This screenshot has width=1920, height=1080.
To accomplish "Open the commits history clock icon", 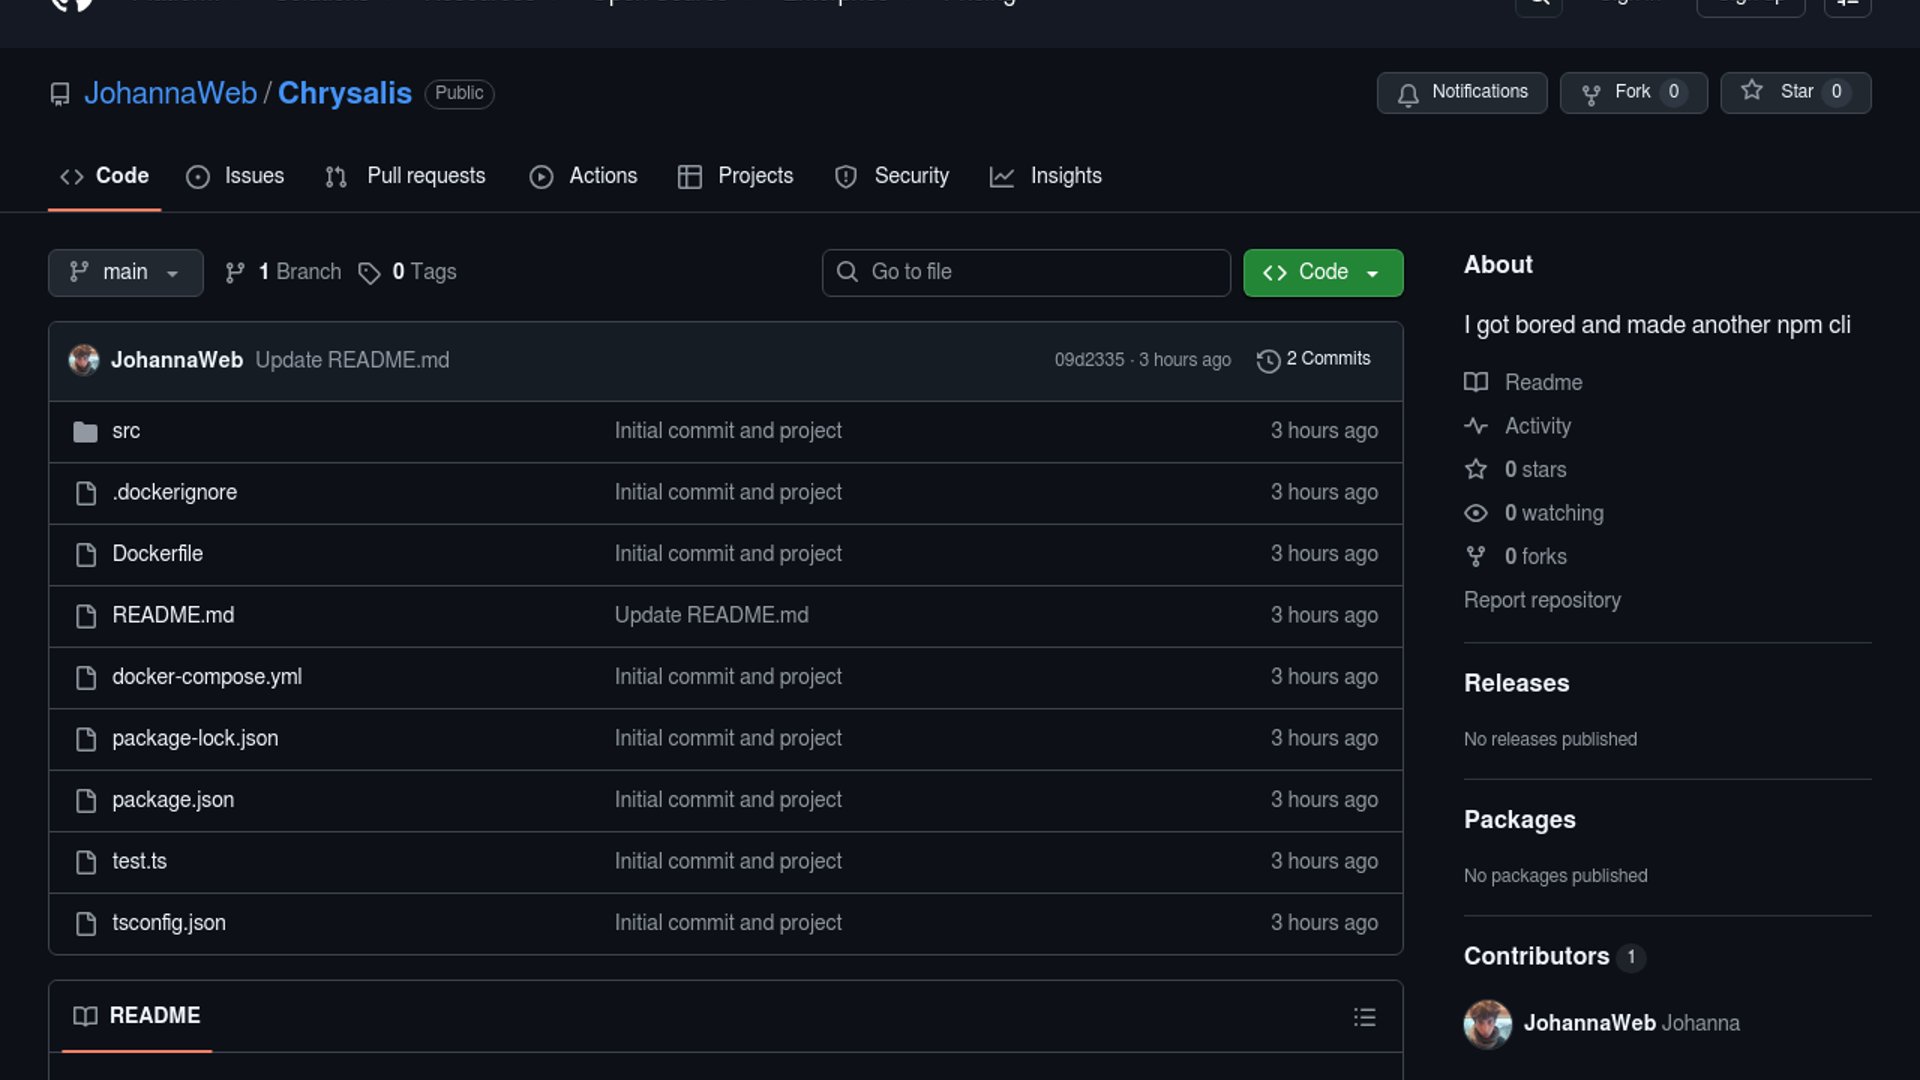I will pyautogui.click(x=1268, y=361).
